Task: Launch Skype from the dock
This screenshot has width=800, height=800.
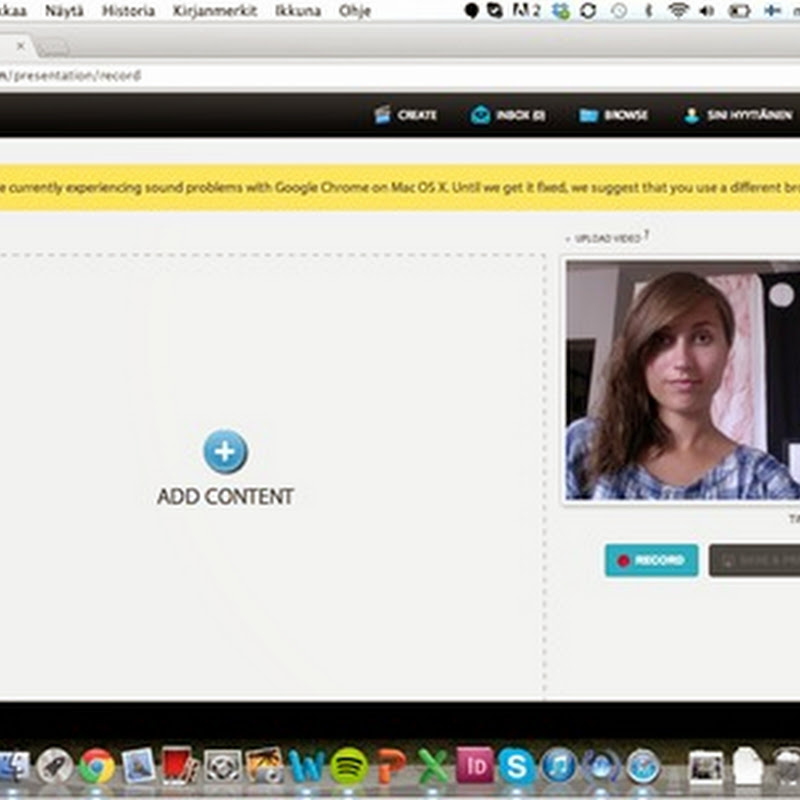Action: click(x=516, y=766)
